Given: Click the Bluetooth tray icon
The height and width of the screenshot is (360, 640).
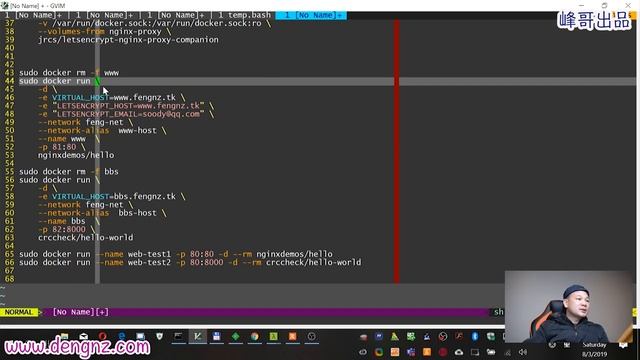Looking at the screenshot, I should pyautogui.click(x=475, y=336).
